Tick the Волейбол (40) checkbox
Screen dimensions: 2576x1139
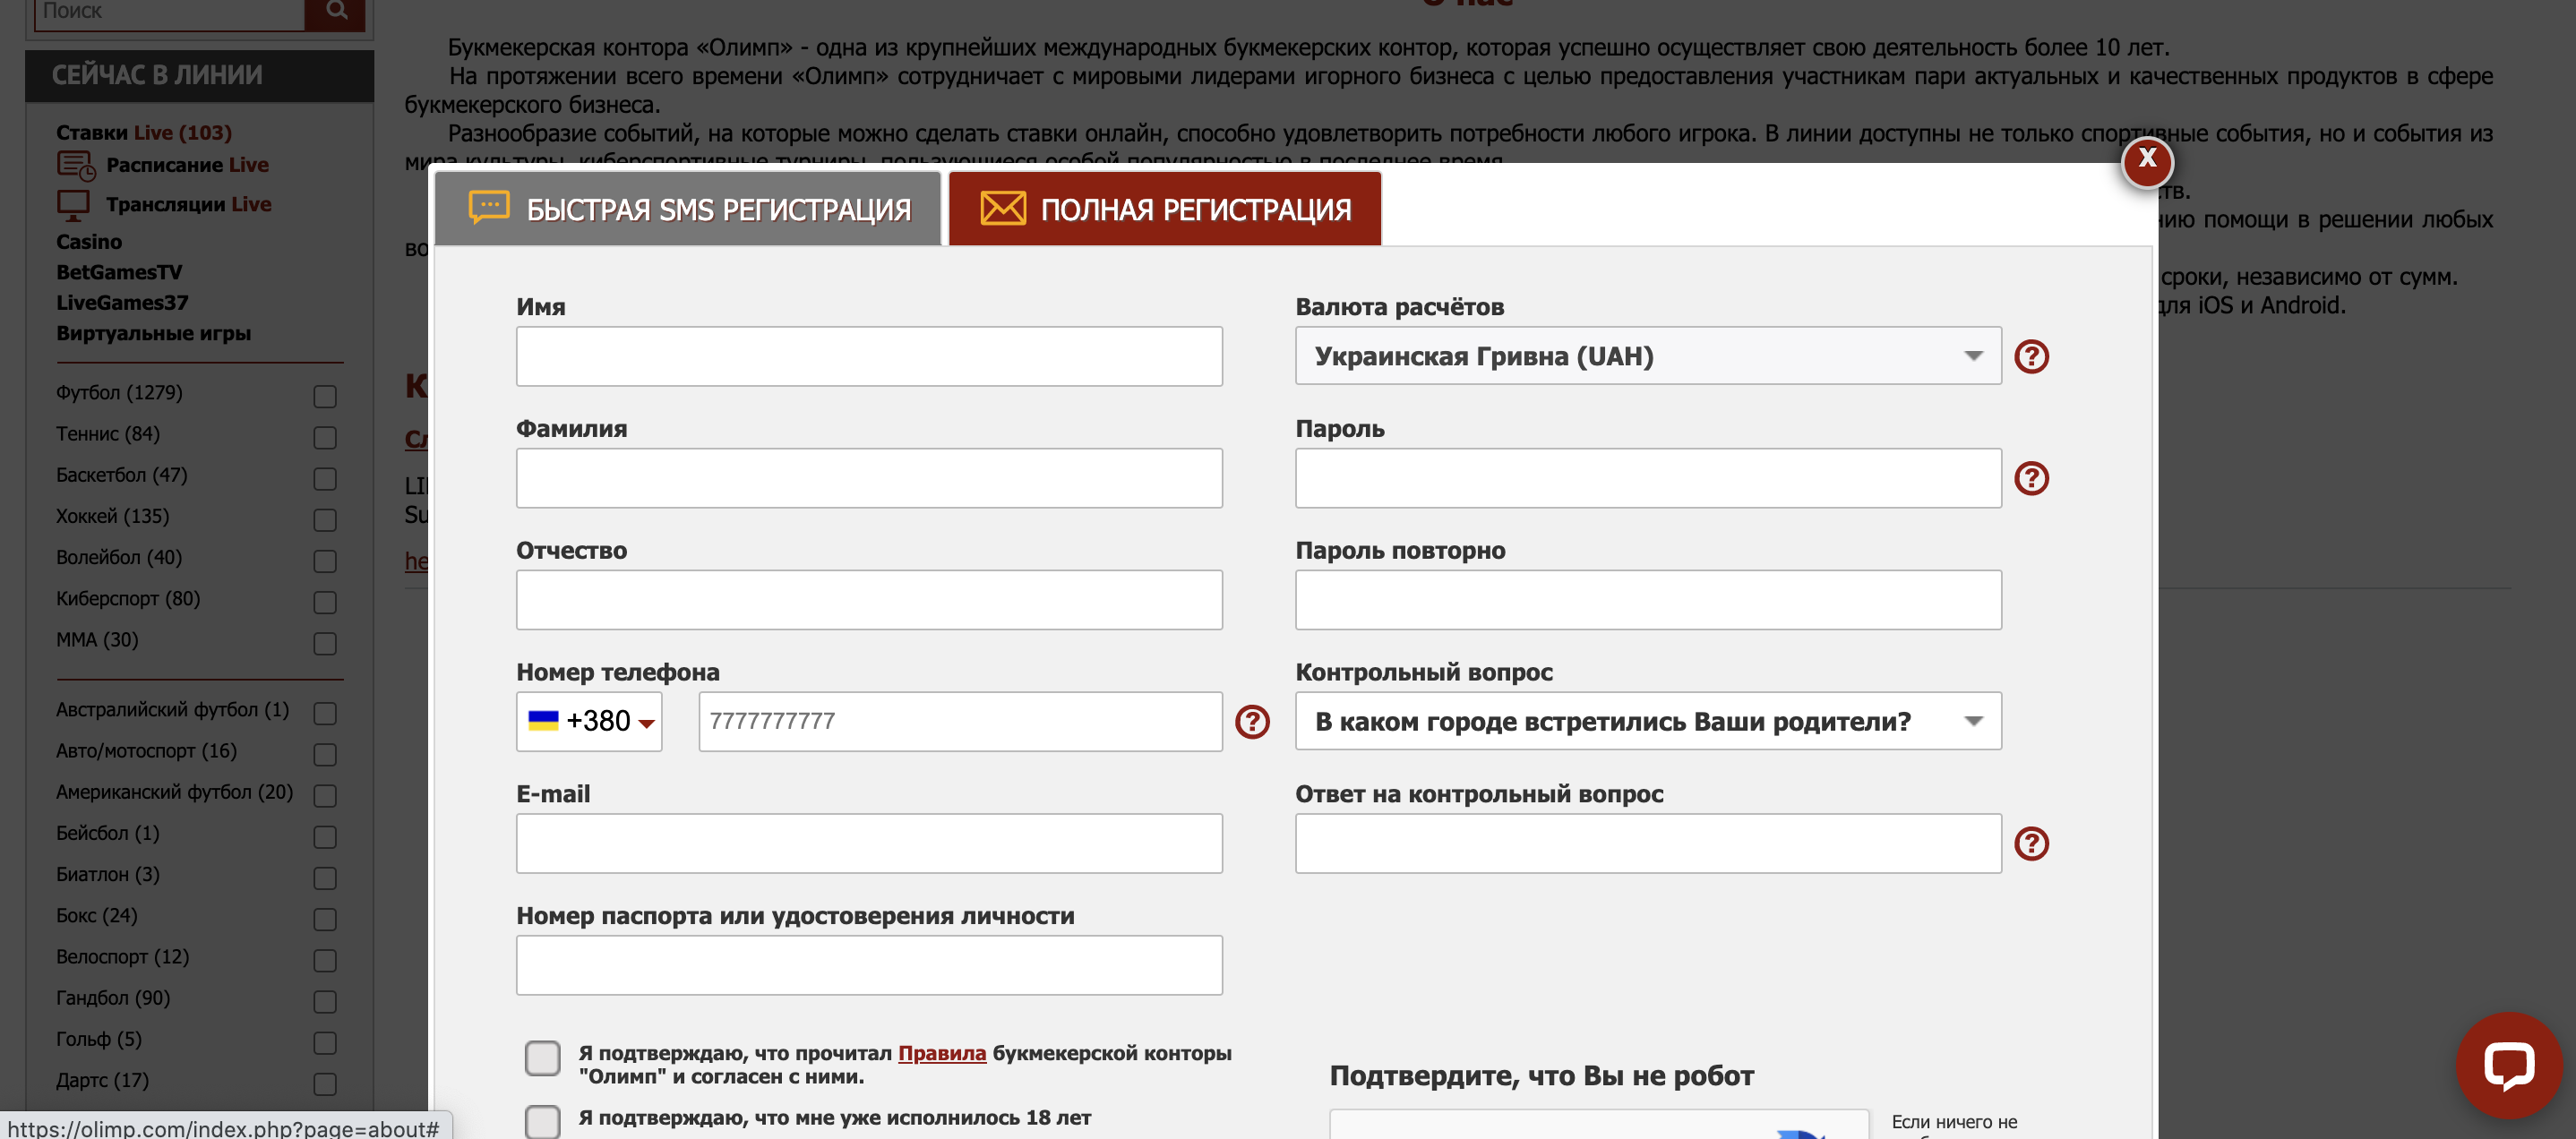325,561
